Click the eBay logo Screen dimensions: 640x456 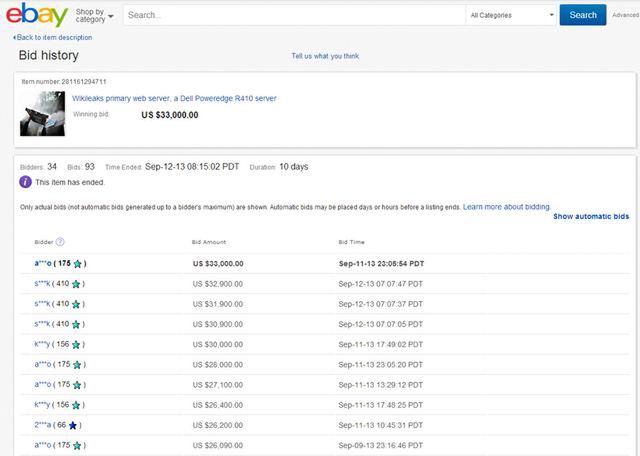click(37, 15)
